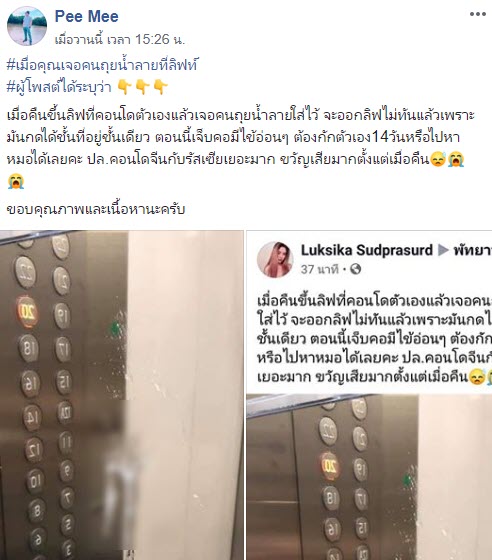Click the sad sweat emoji after เมื่อคืน

[438, 159]
